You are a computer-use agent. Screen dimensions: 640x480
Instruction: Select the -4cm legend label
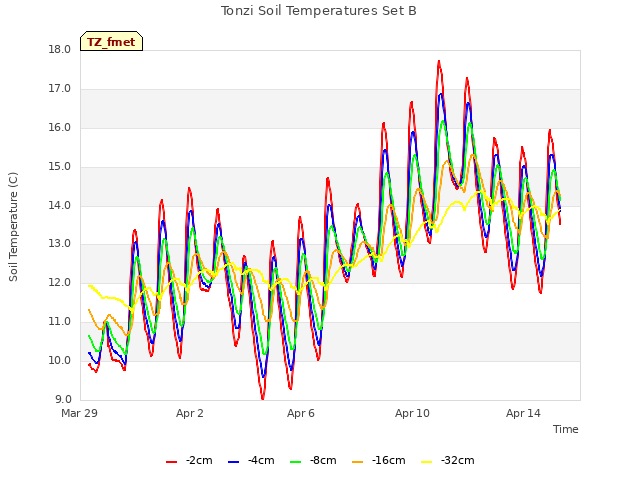[261, 460]
